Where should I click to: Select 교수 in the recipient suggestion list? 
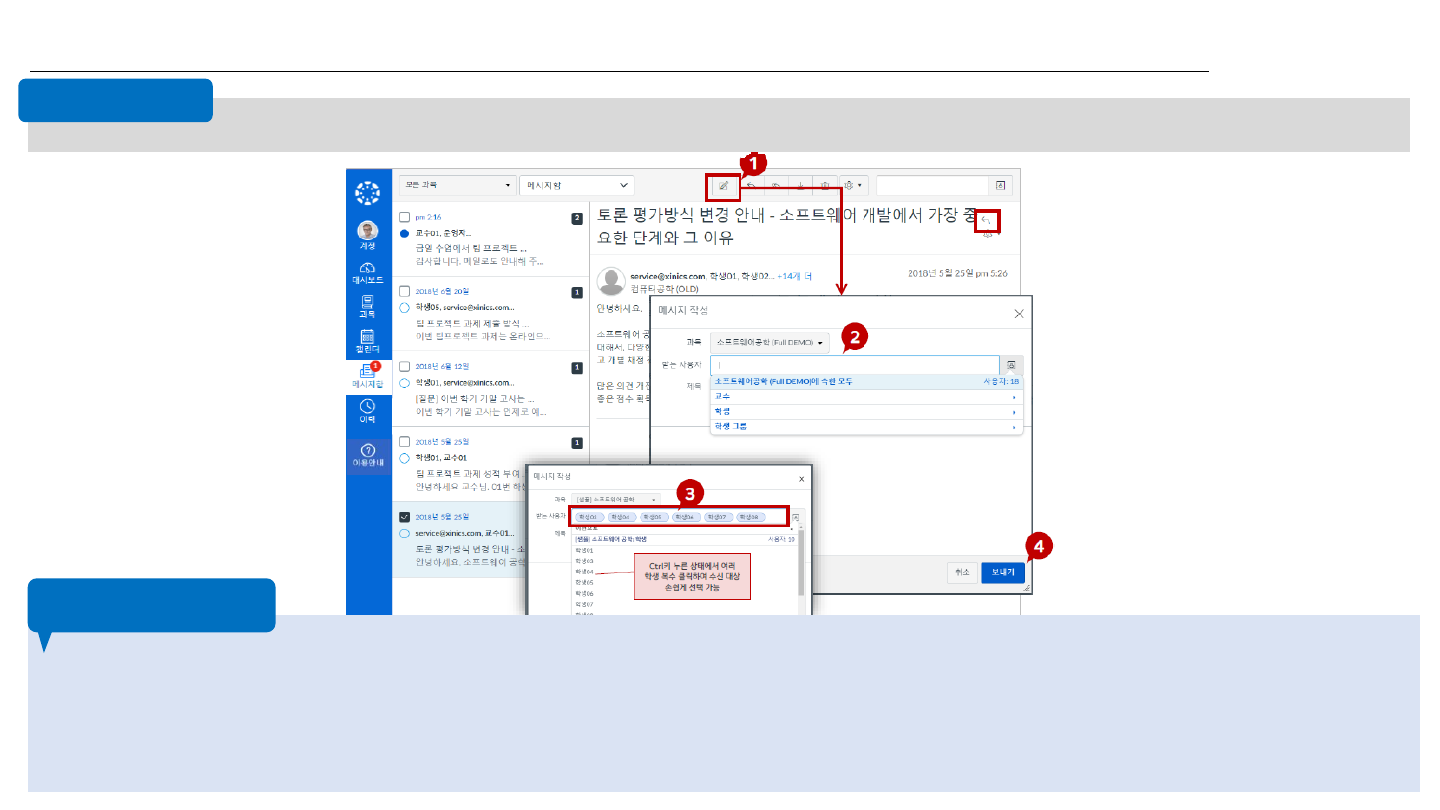click(865, 396)
